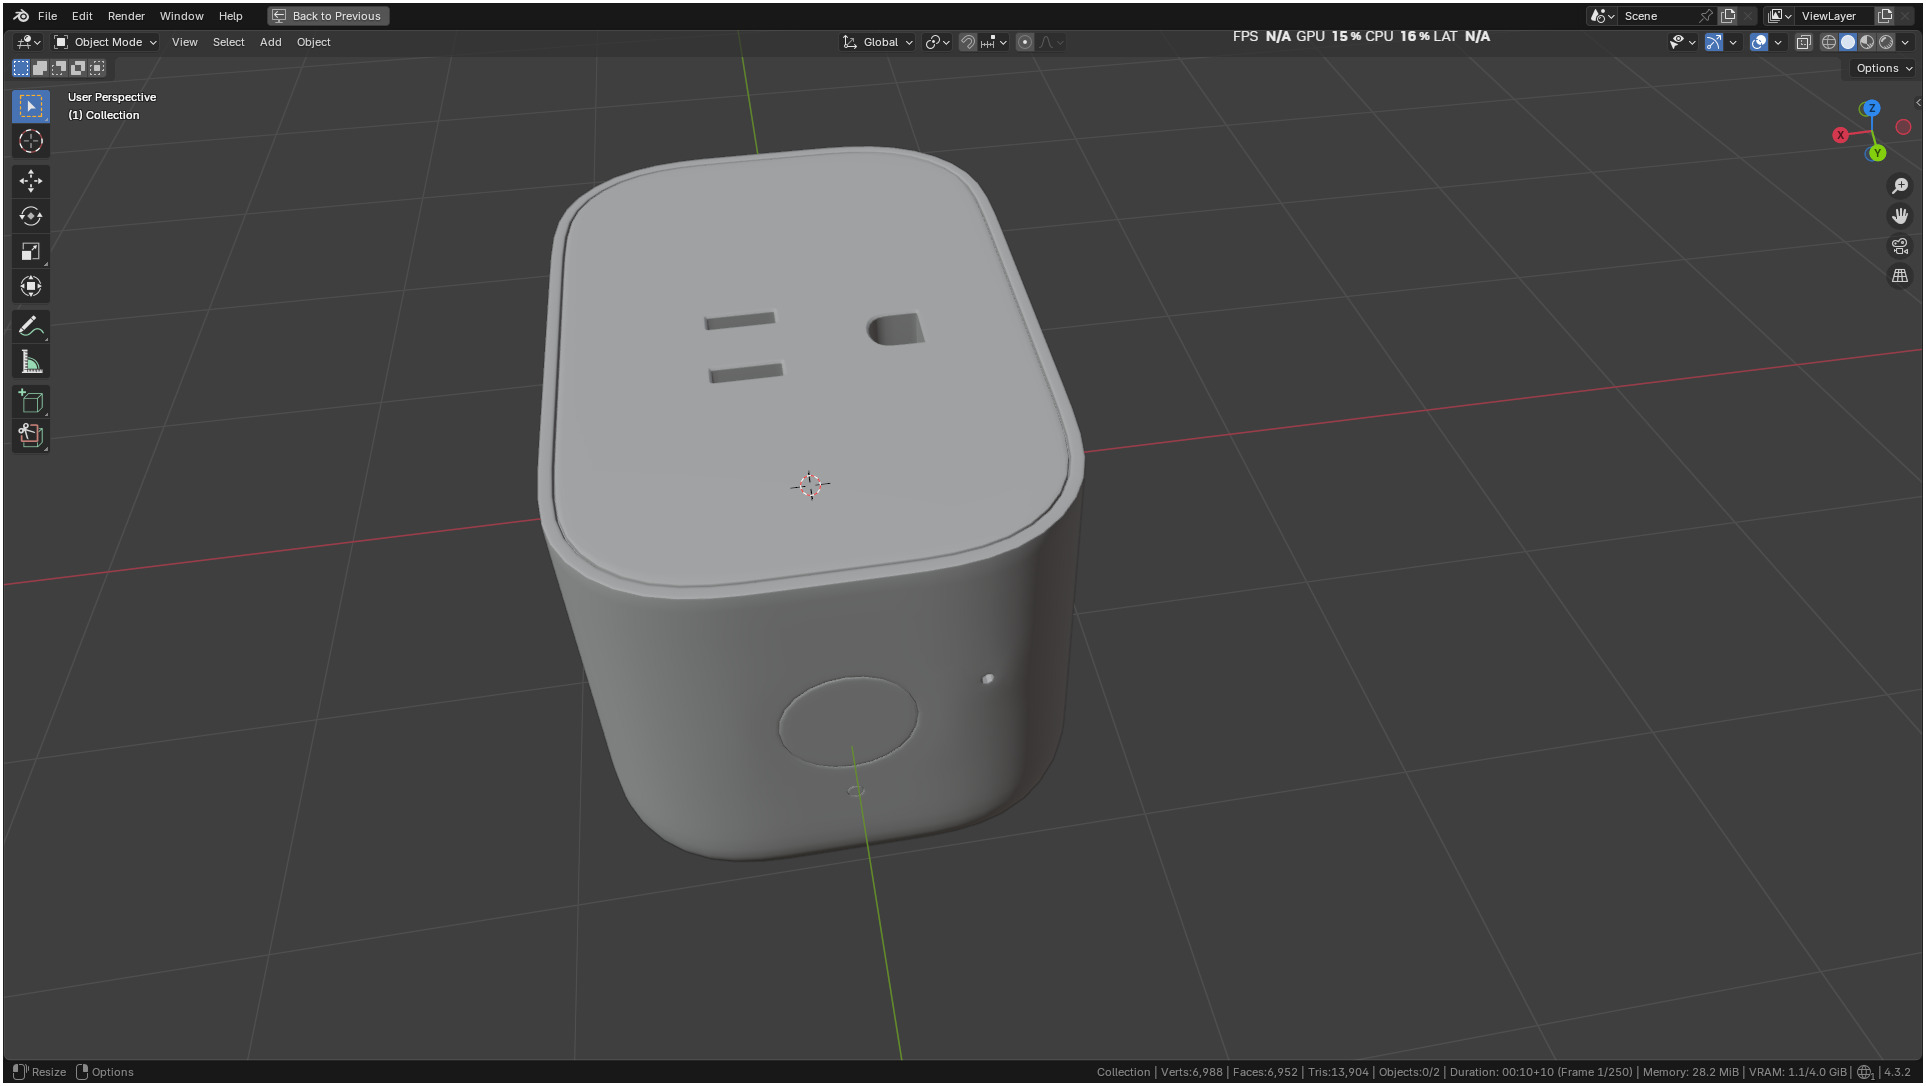Open the Help menu
Viewport: 1926px width, 1086px height.
pyautogui.click(x=230, y=16)
